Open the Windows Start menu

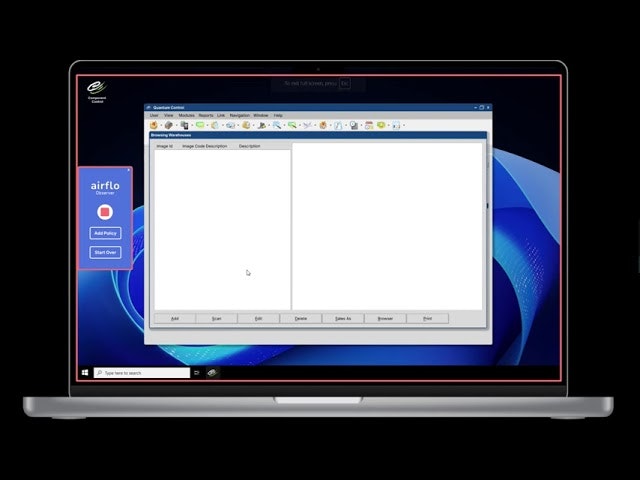(x=84, y=372)
